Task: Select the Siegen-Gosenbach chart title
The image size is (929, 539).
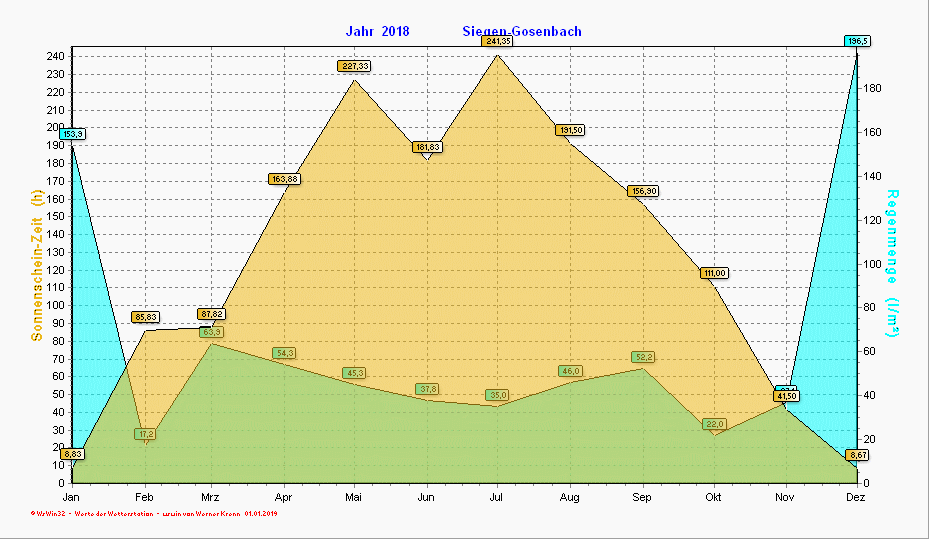Action: point(521,31)
